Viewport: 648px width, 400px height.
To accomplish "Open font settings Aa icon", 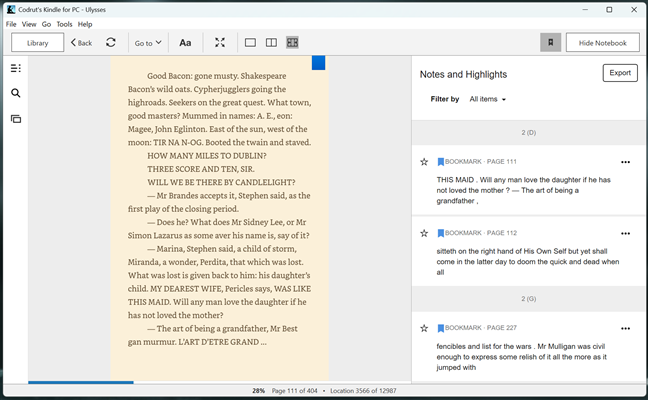I will coord(185,43).
